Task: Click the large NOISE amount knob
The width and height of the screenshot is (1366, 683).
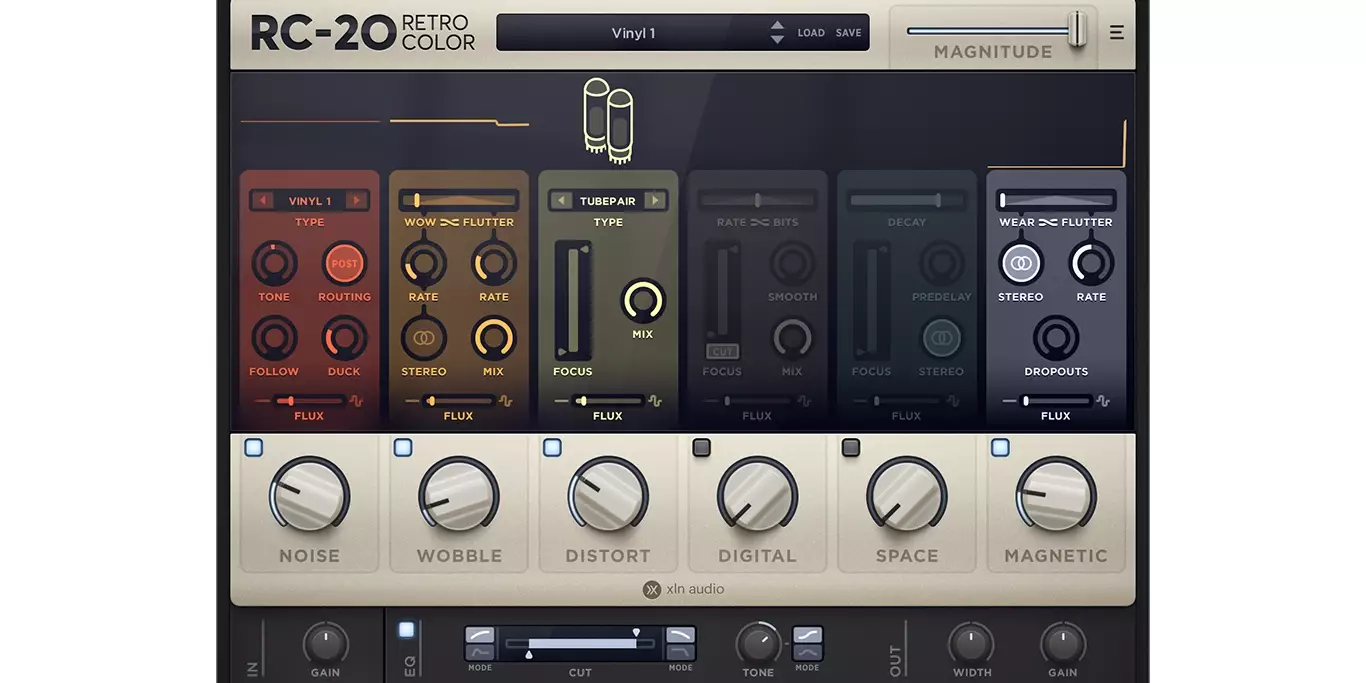Action: click(309, 495)
